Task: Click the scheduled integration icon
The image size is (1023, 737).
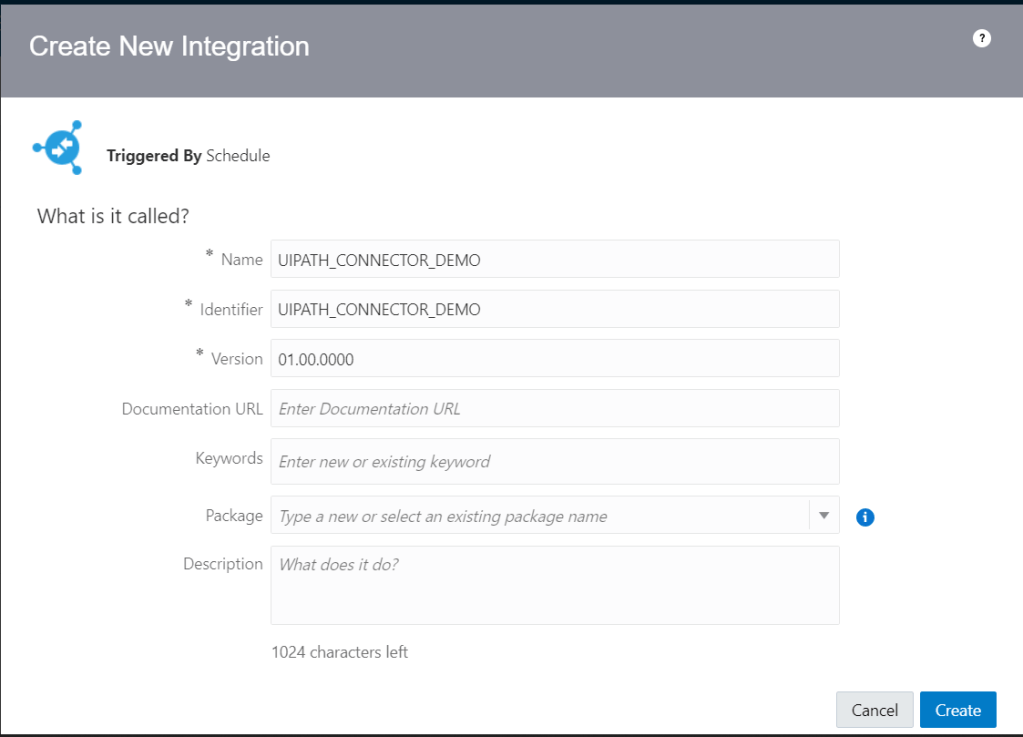Action: 58,147
